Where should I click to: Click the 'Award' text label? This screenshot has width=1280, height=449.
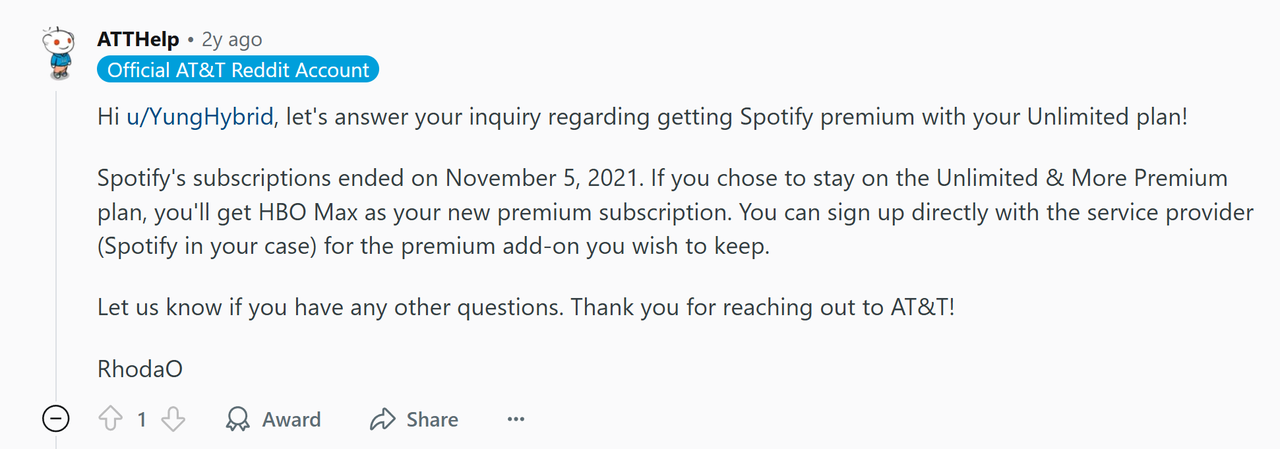[x=291, y=420]
